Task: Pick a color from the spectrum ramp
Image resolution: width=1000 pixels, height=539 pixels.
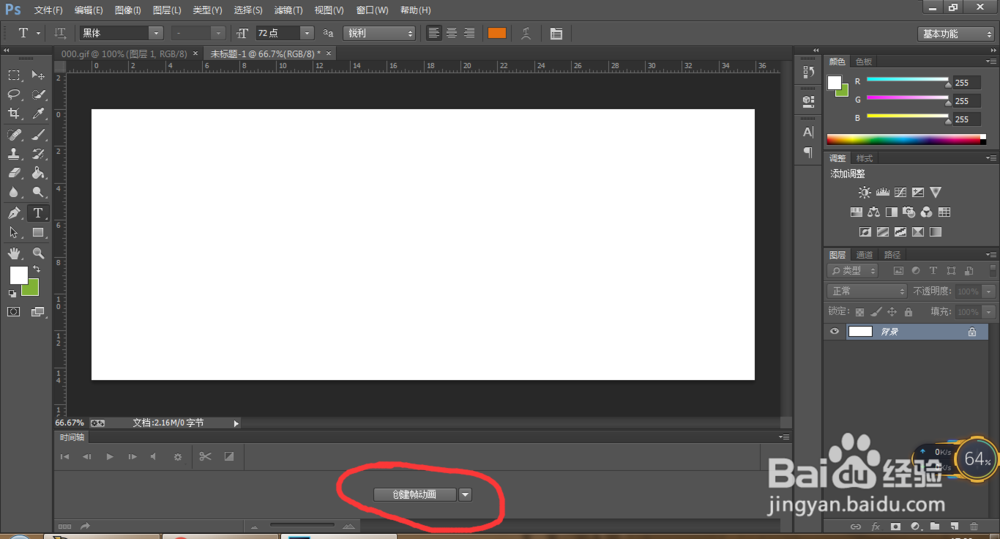Action: point(906,139)
